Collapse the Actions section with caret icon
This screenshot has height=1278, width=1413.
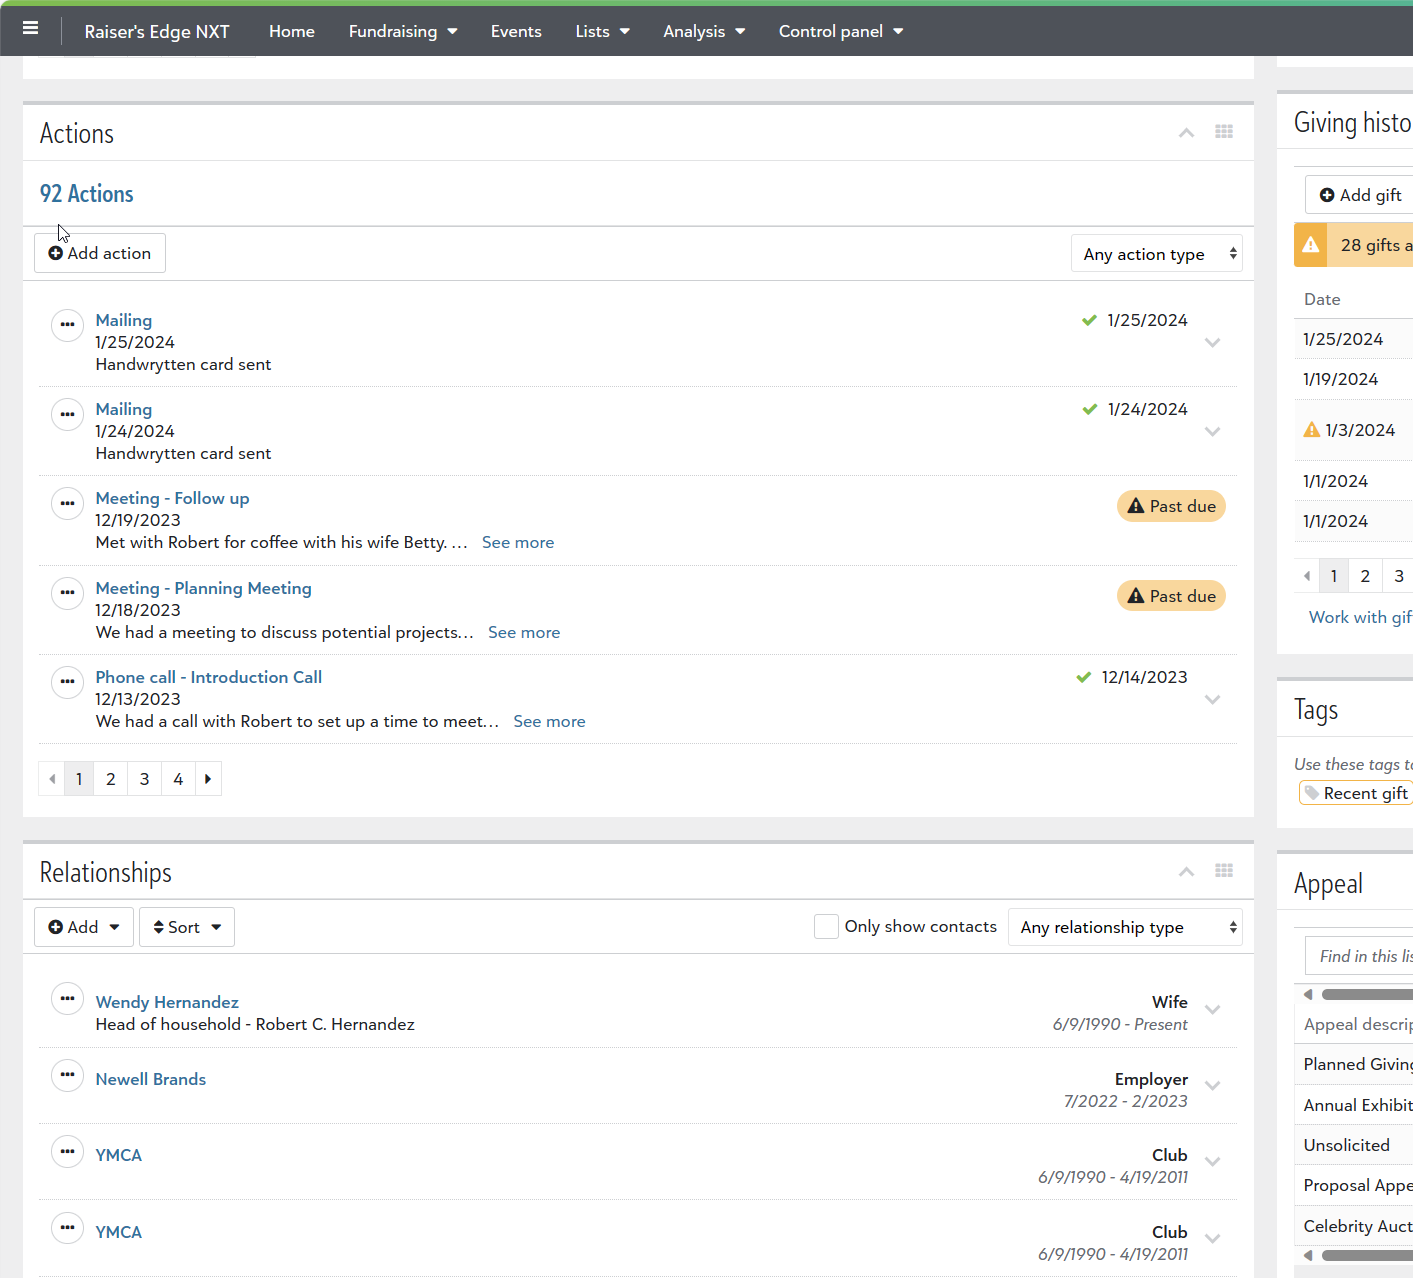coord(1186,133)
